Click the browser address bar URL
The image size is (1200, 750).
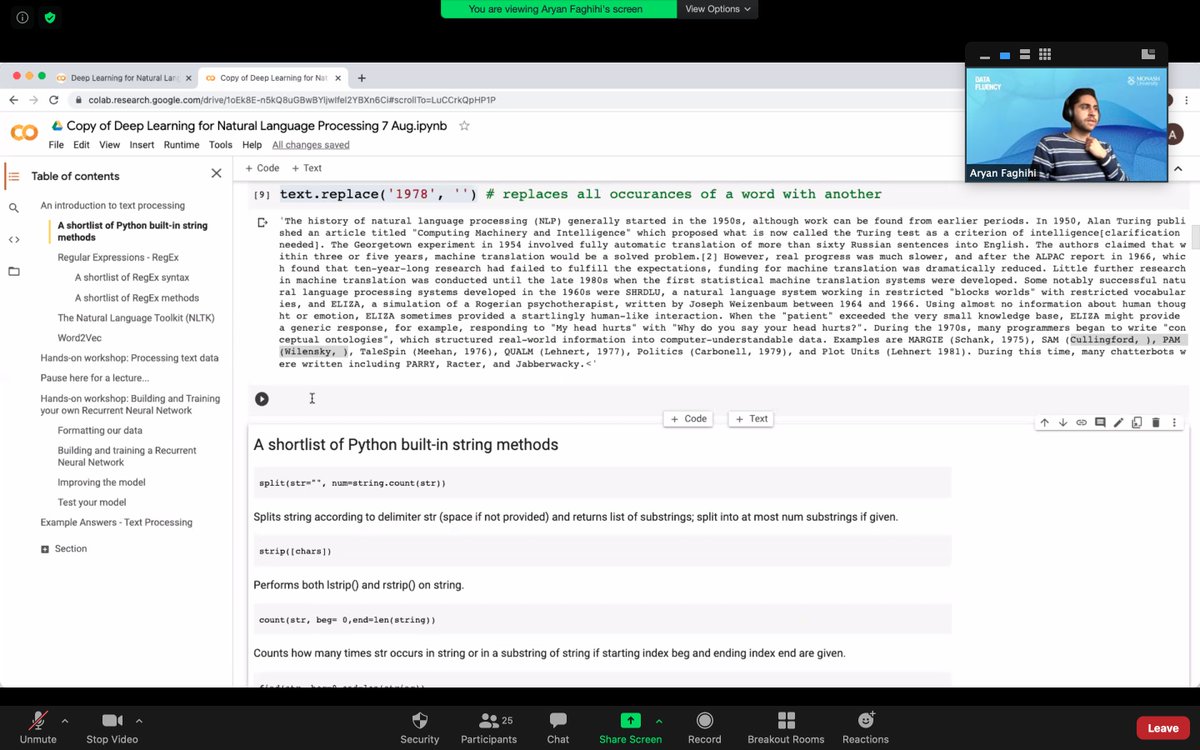point(292,100)
